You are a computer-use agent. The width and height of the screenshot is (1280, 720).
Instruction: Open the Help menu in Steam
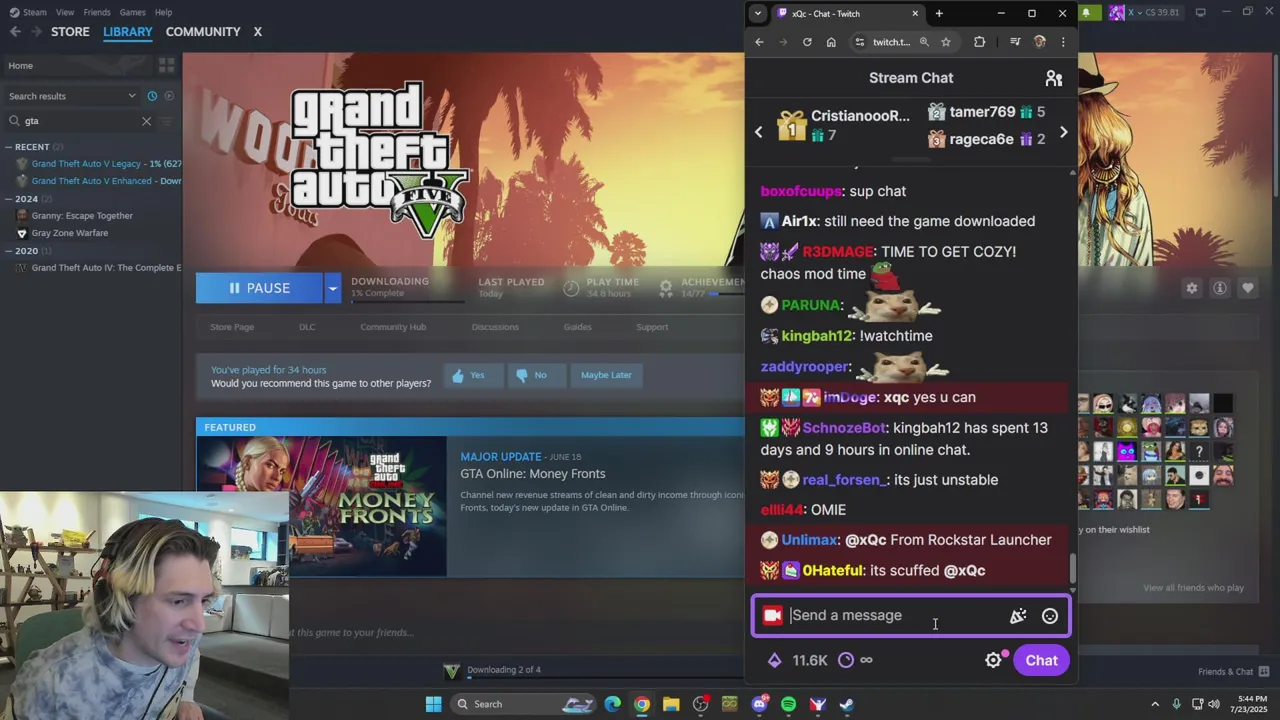point(163,12)
